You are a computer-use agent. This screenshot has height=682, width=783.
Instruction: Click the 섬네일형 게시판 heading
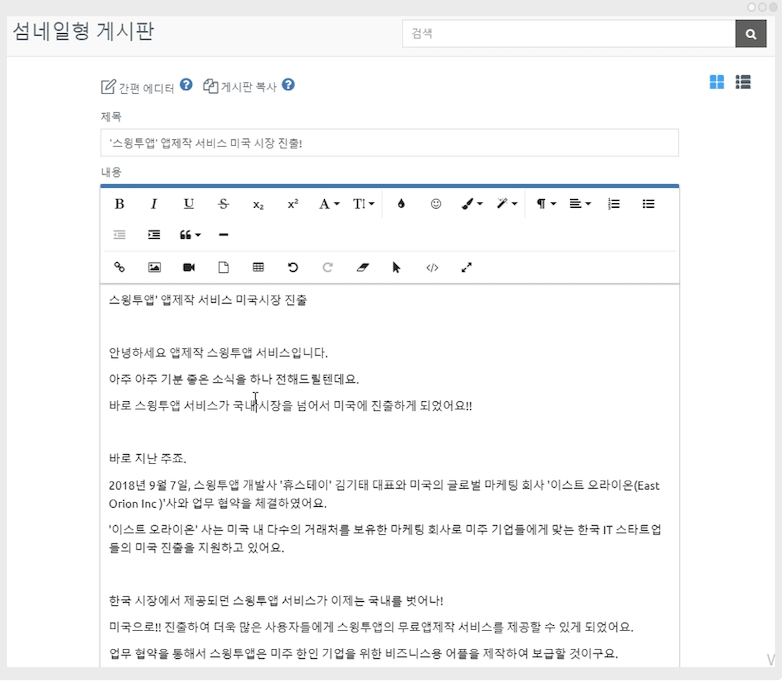point(83,31)
